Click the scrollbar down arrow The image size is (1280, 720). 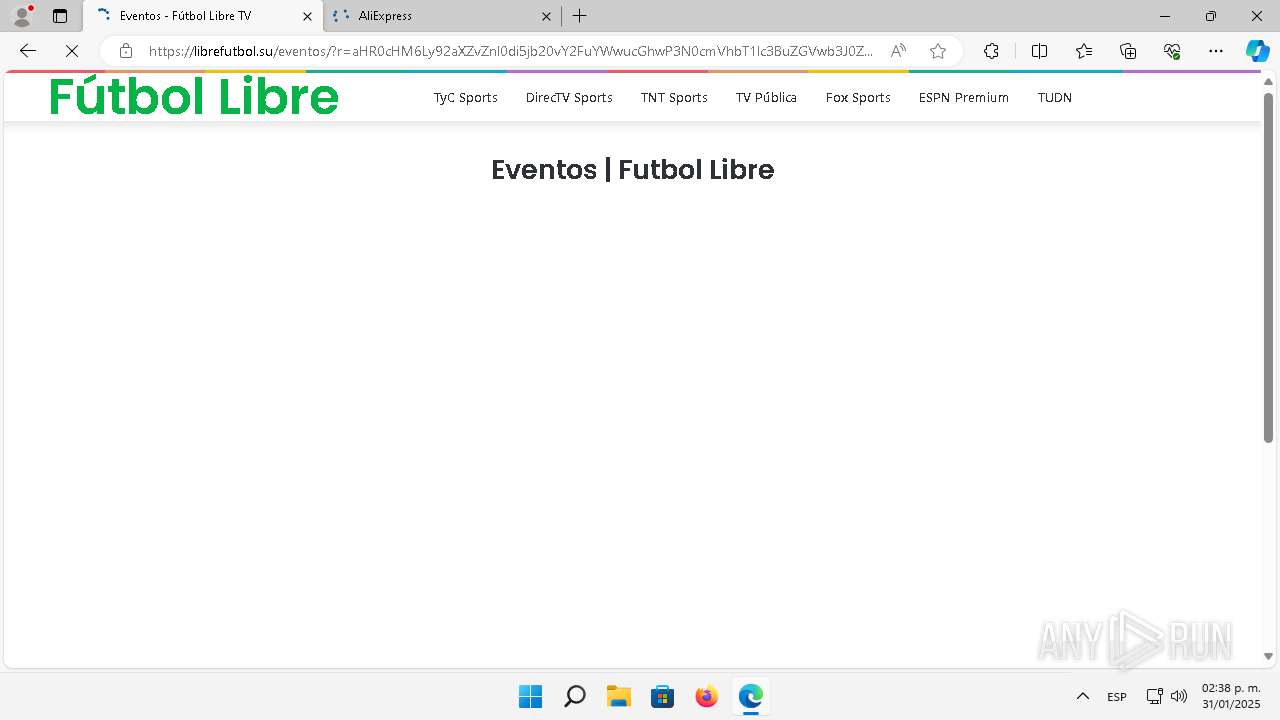point(1268,657)
